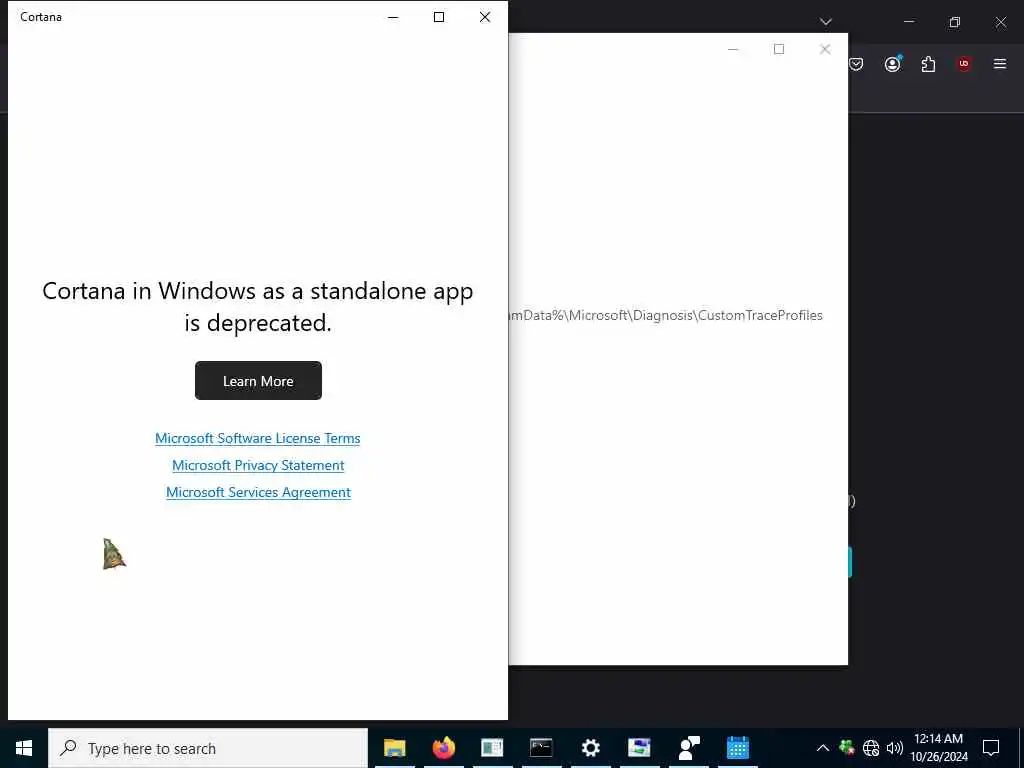Minimize the Firefox browser window
Viewport: 1024px width, 768px height.
[909, 22]
